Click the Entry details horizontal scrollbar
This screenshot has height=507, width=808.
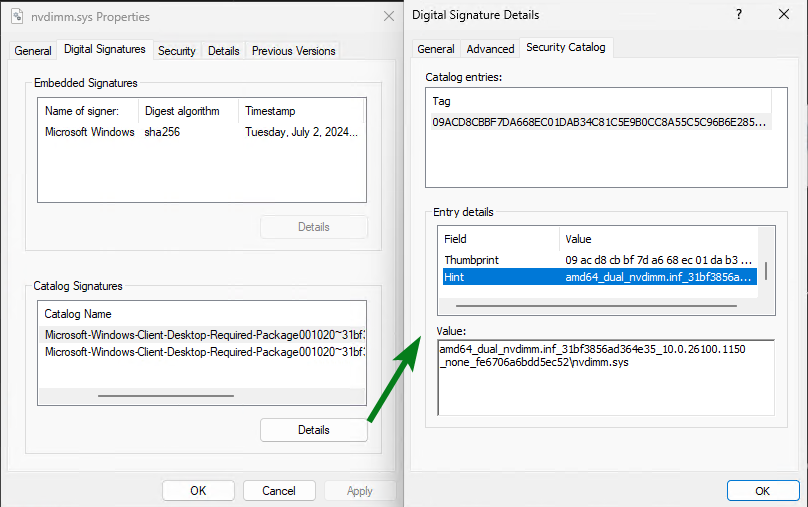click(x=598, y=306)
